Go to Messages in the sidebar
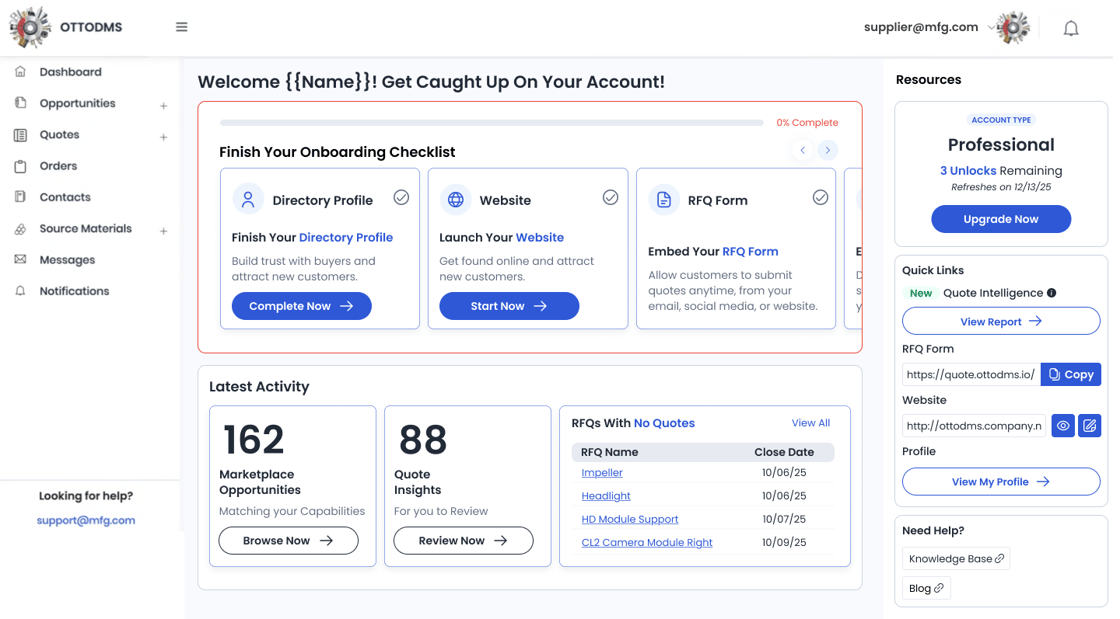Viewport: 1120px width, 619px height. 67,260
